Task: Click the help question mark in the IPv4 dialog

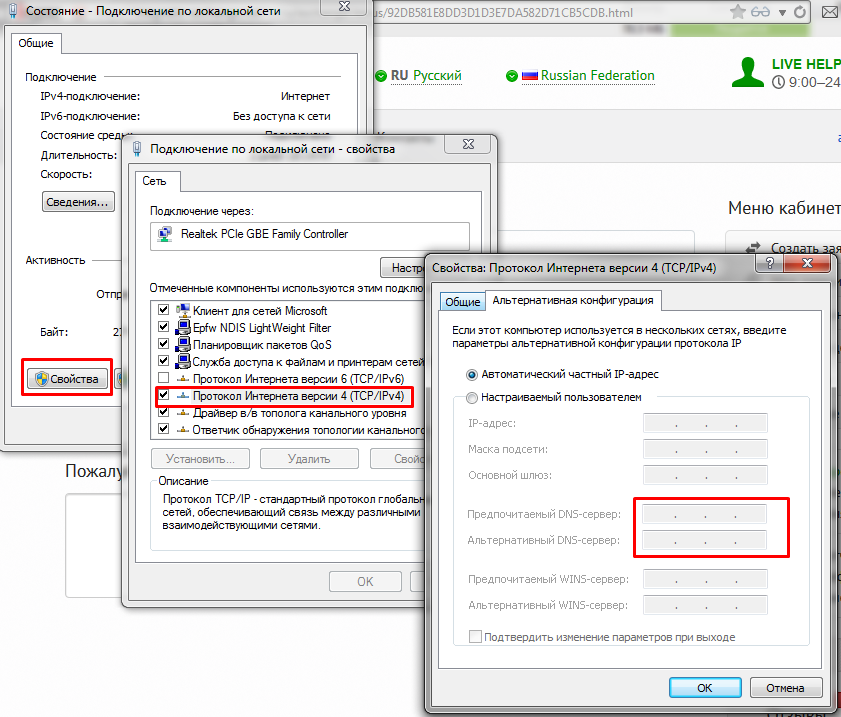Action: pos(770,267)
